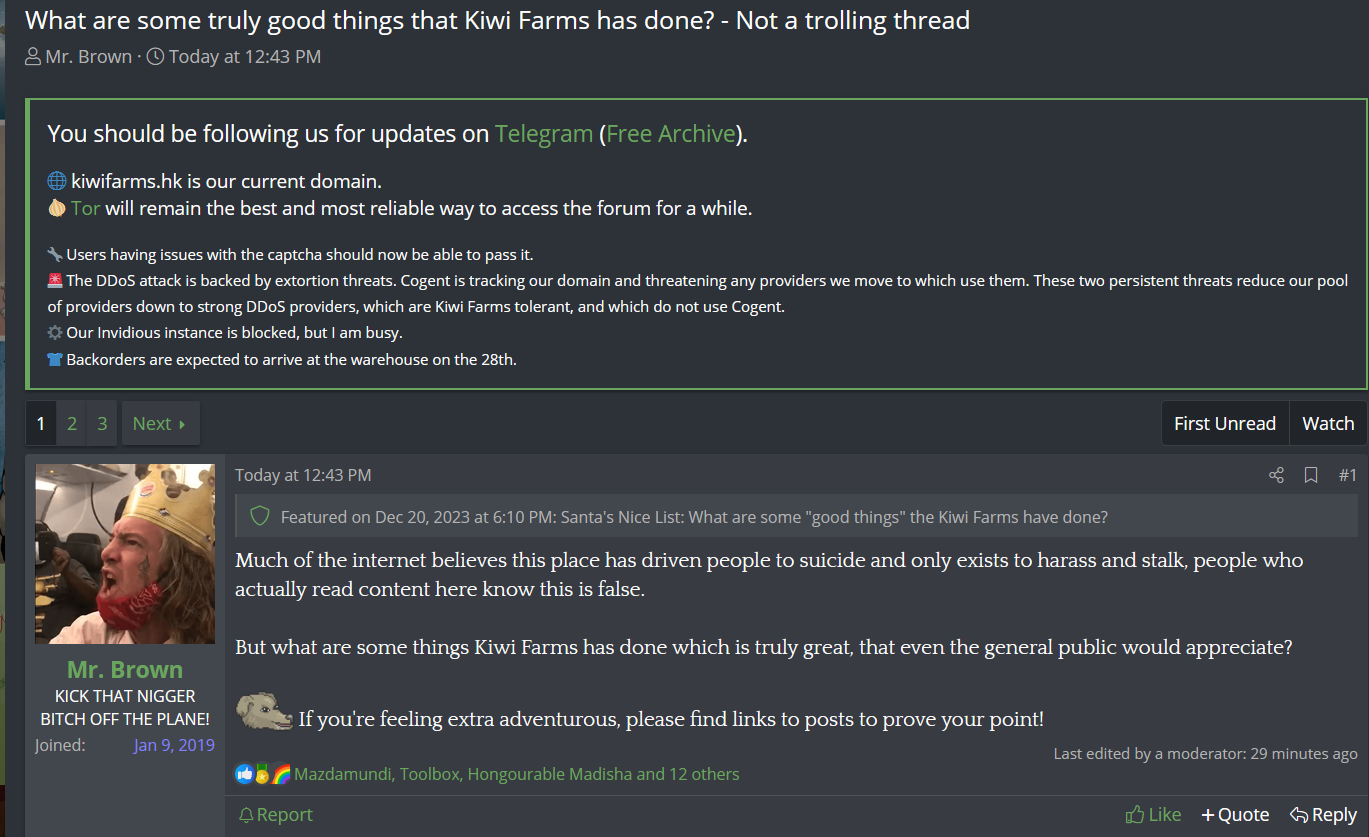Click the dog emoji in the post
The height and width of the screenshot is (837, 1369).
(x=264, y=712)
